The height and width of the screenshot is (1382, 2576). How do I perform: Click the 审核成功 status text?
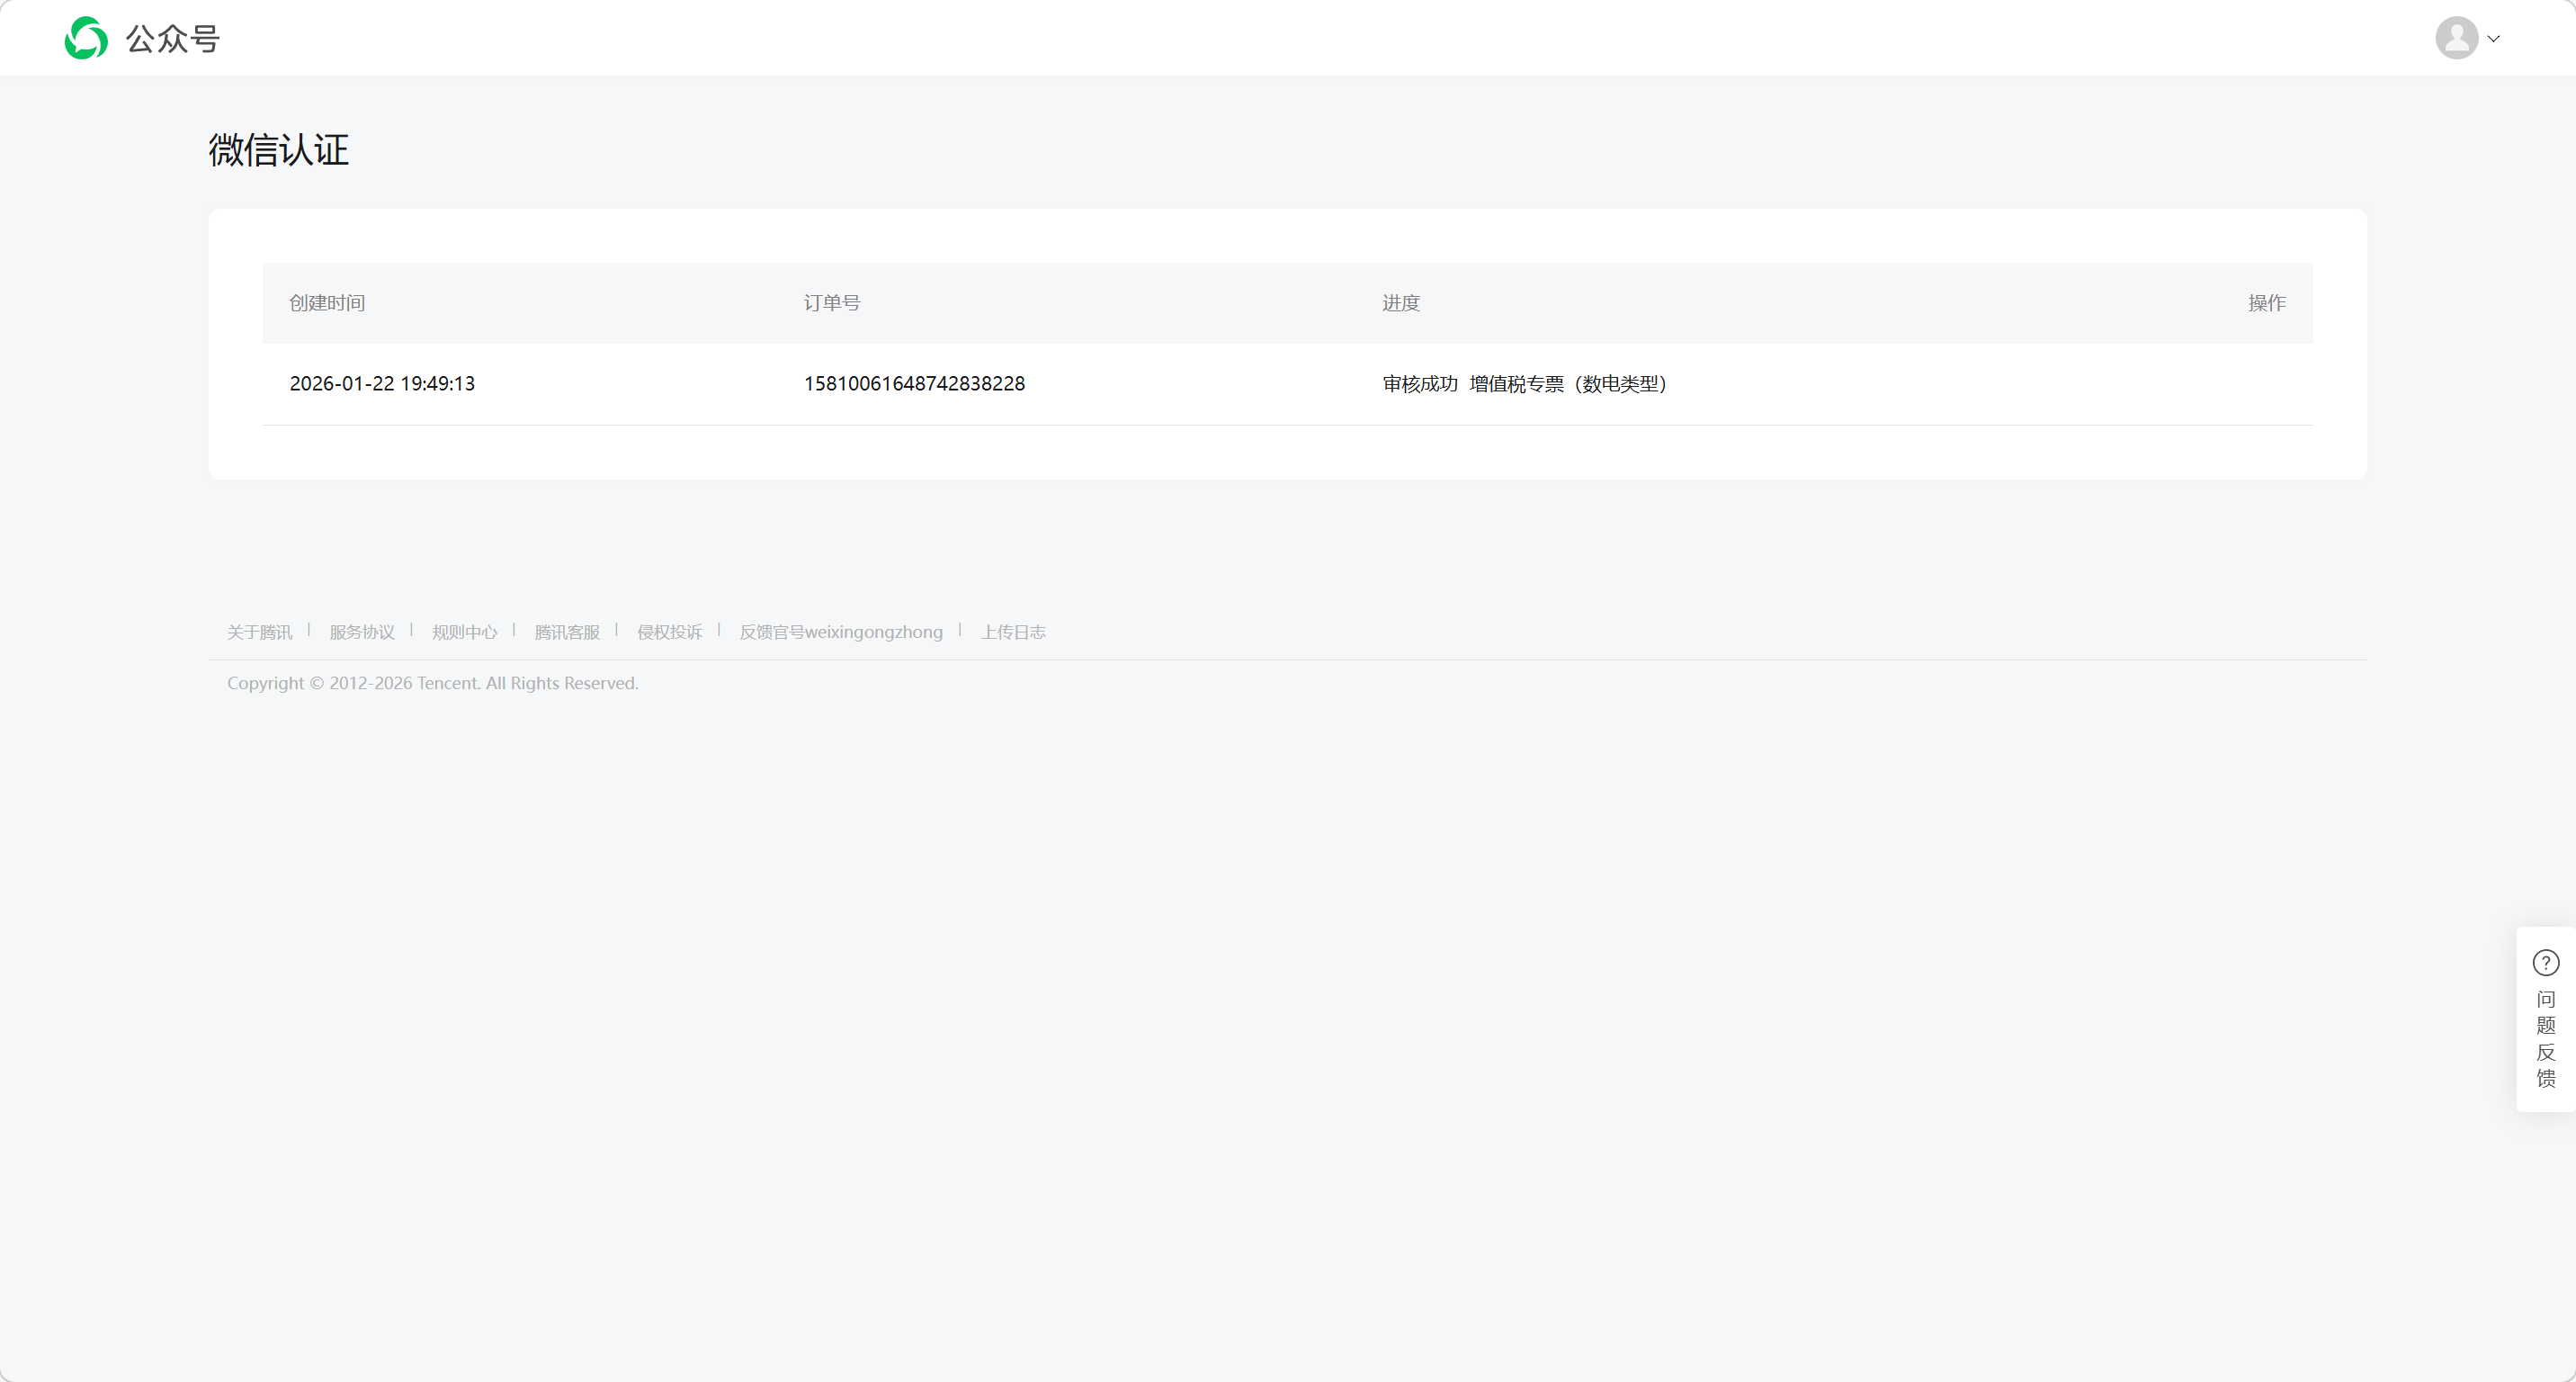pyautogui.click(x=1419, y=384)
